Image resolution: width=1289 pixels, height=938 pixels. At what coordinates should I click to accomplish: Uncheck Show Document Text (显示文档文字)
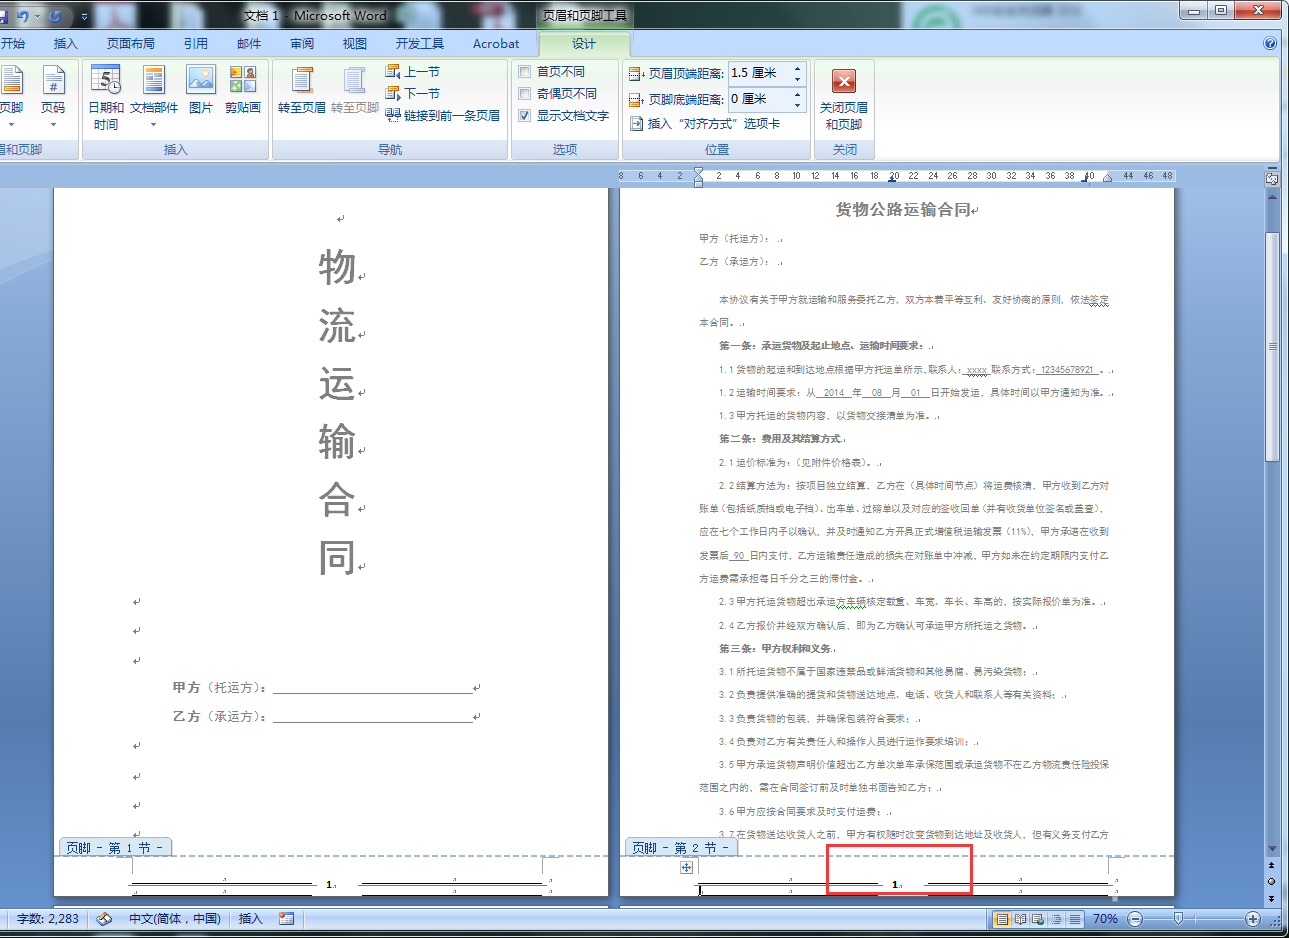525,116
